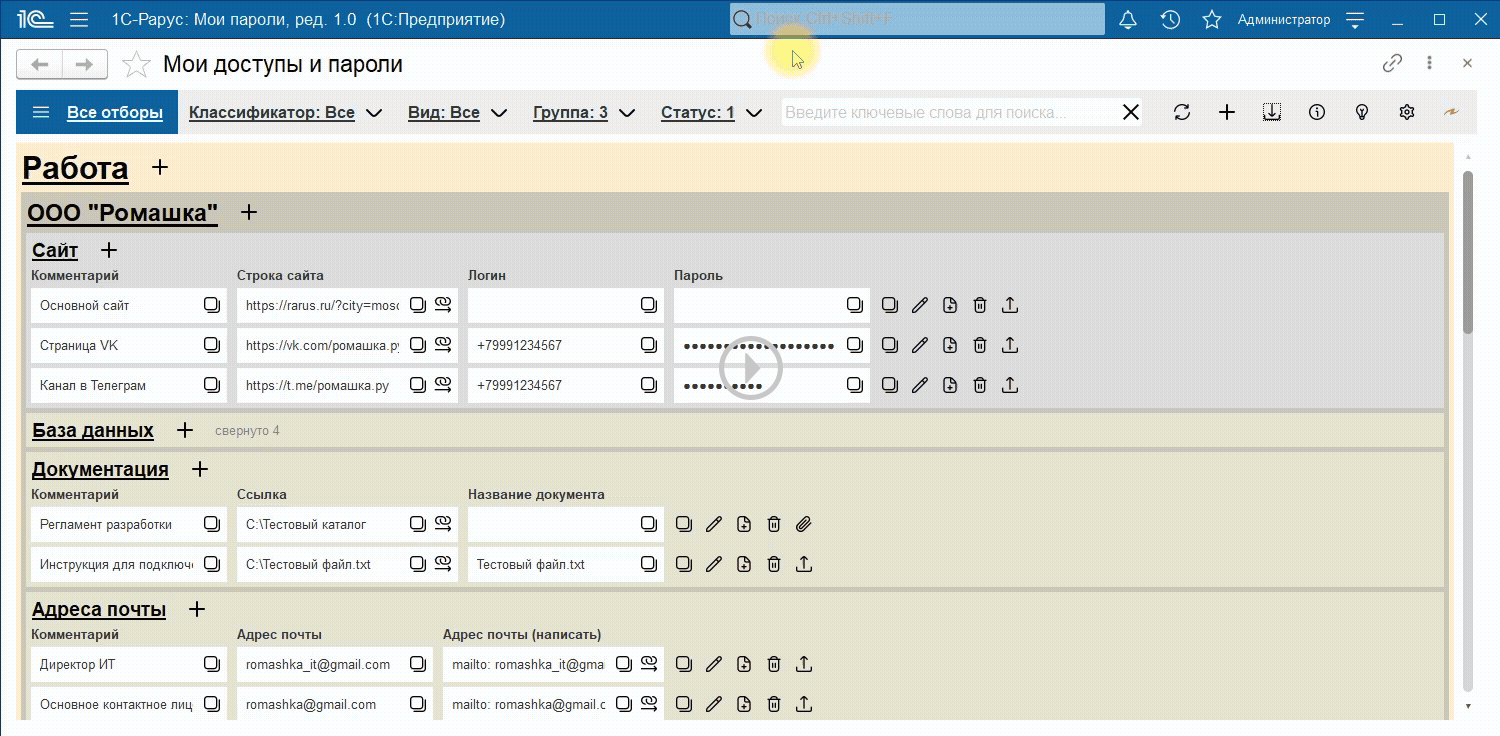Collapse ООО "Ромашка" group
1500x736 pixels.
[122, 213]
